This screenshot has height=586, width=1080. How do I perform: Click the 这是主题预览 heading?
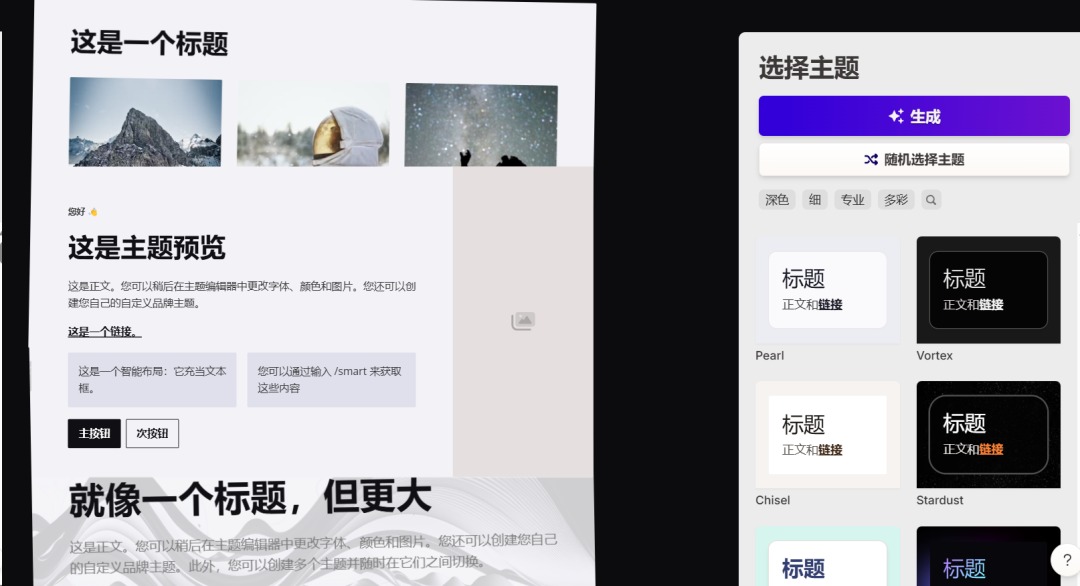(x=147, y=247)
